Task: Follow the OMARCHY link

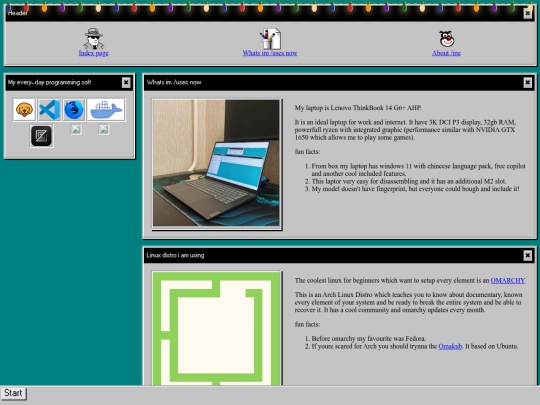Action: pos(508,280)
